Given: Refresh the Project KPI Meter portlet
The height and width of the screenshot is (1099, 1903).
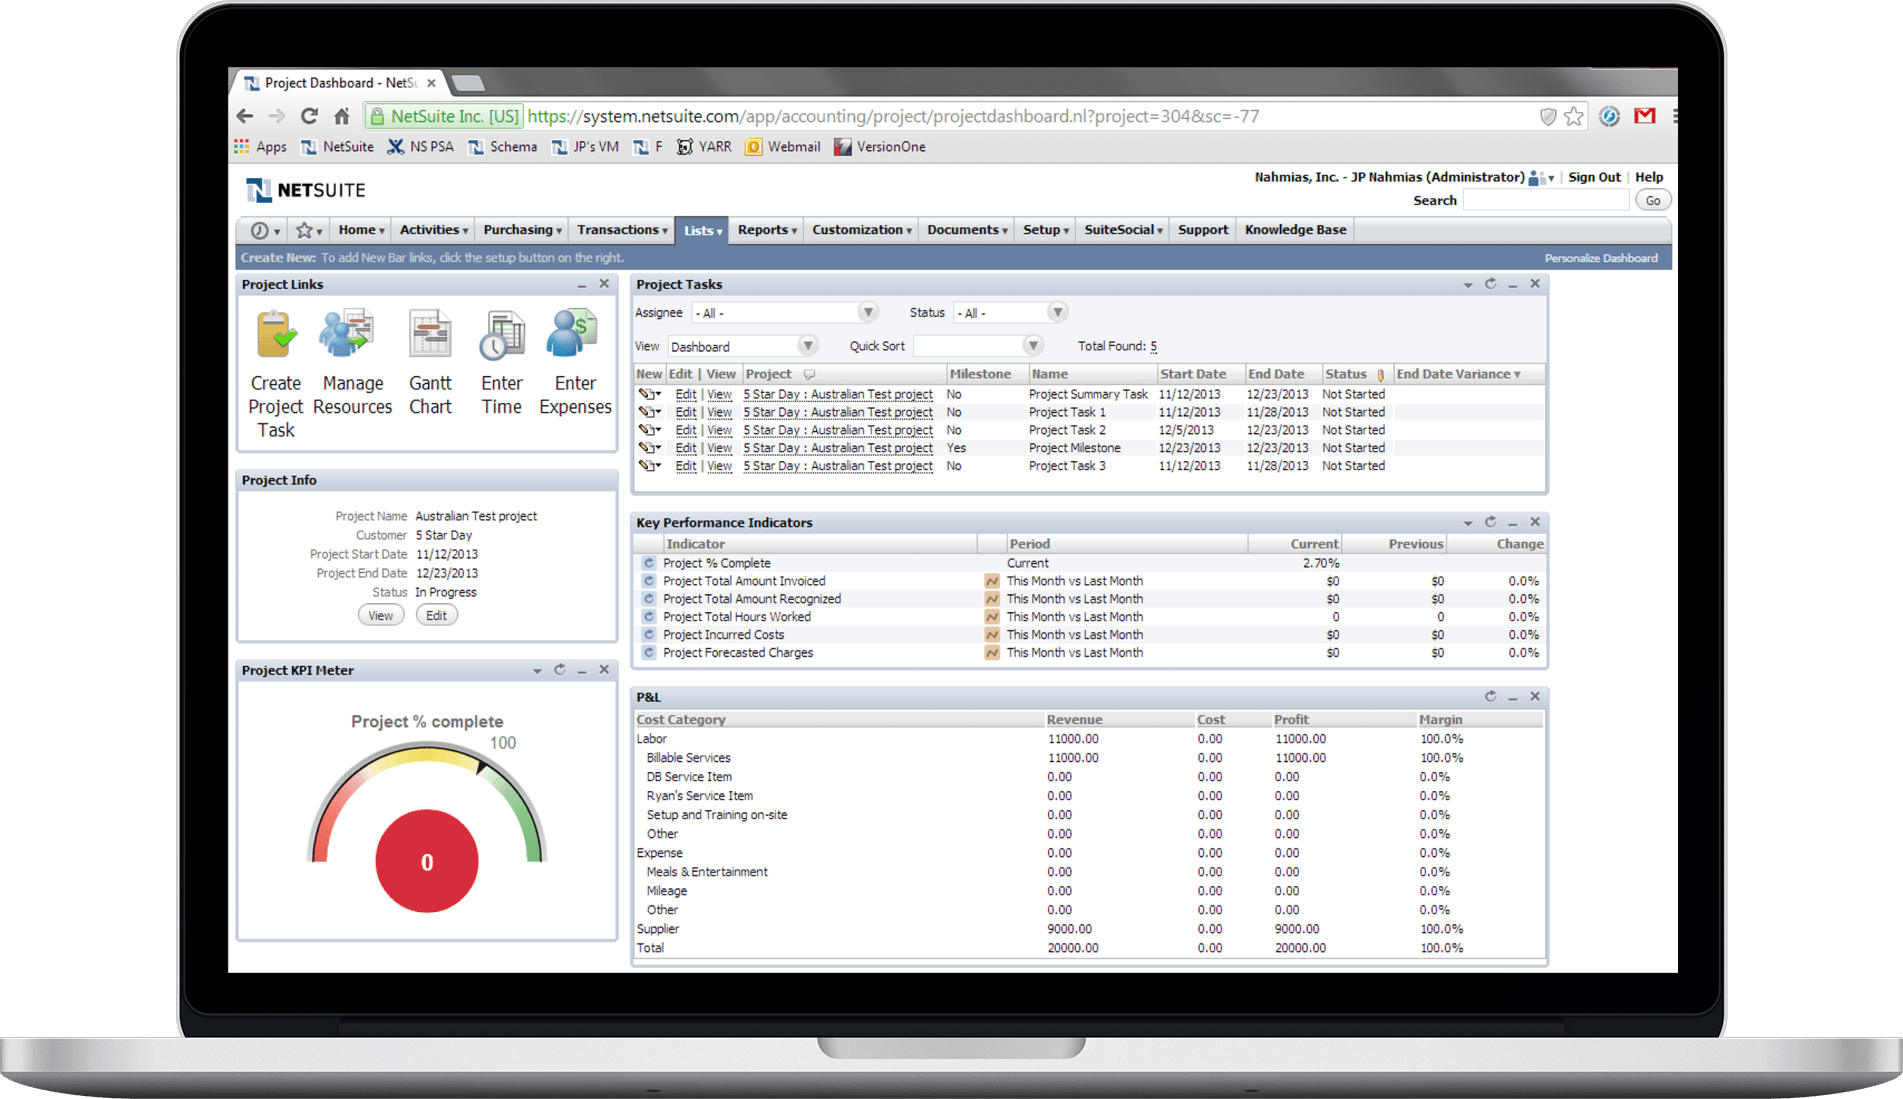Looking at the screenshot, I should tap(560, 670).
